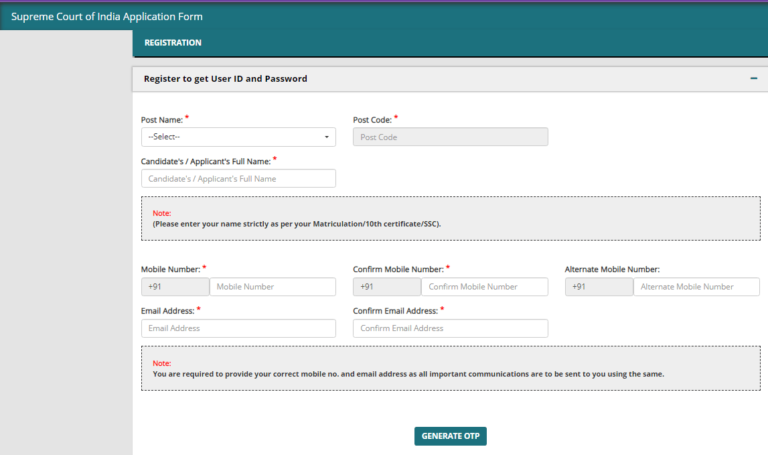Click the Email Address input box
This screenshot has height=455, width=768.
point(238,328)
